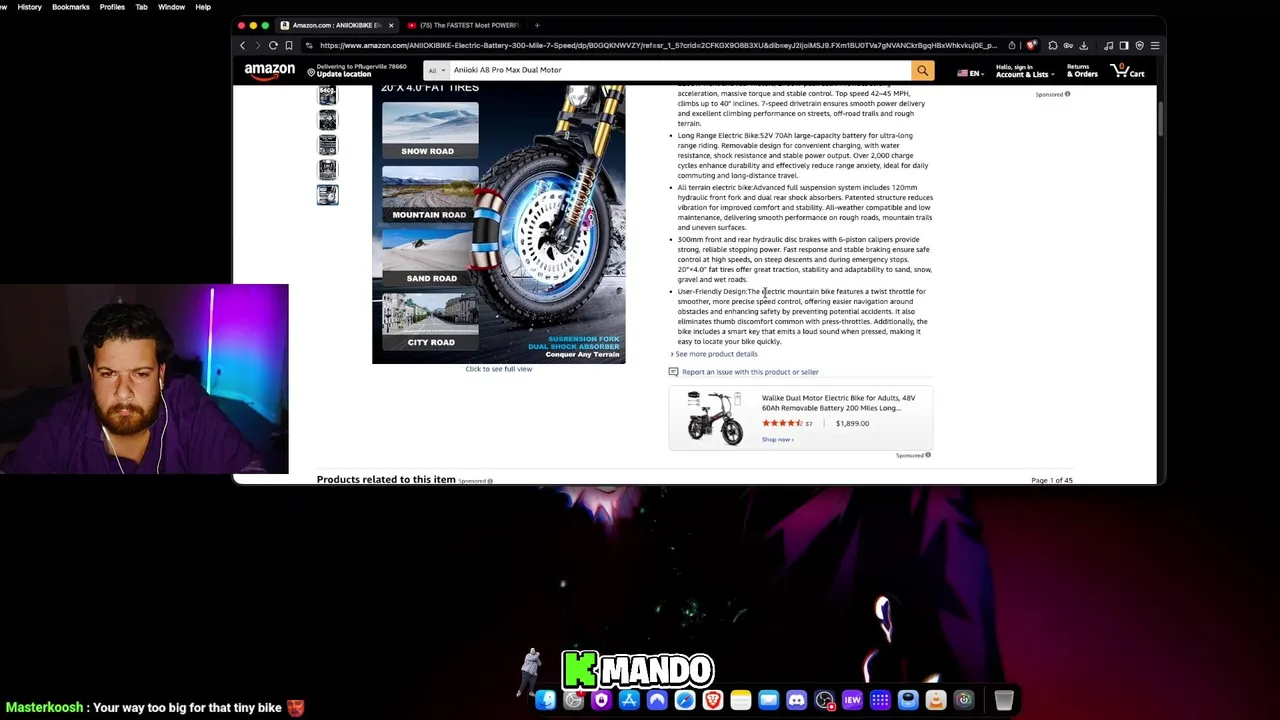Open the Trash in the dock
Image resolution: width=1280 pixels, height=720 pixels.
(1004, 700)
